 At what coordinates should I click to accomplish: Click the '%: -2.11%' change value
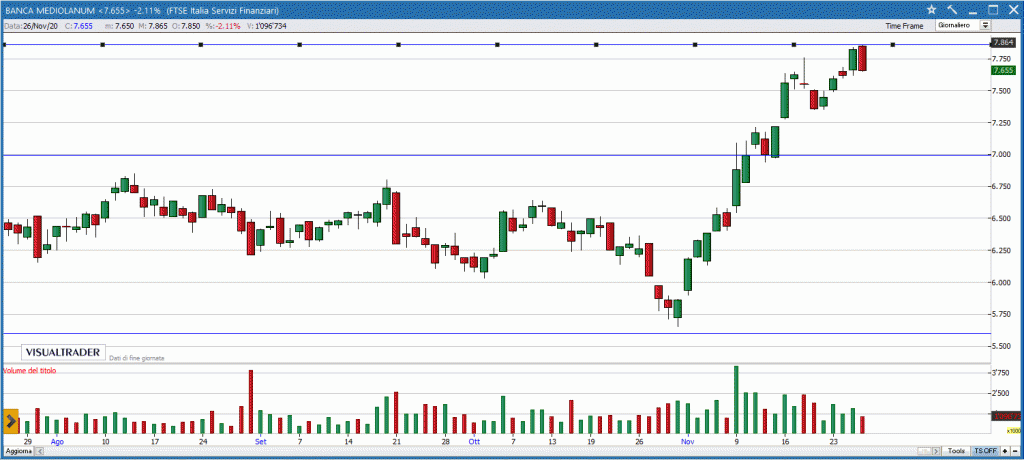[x=225, y=26]
